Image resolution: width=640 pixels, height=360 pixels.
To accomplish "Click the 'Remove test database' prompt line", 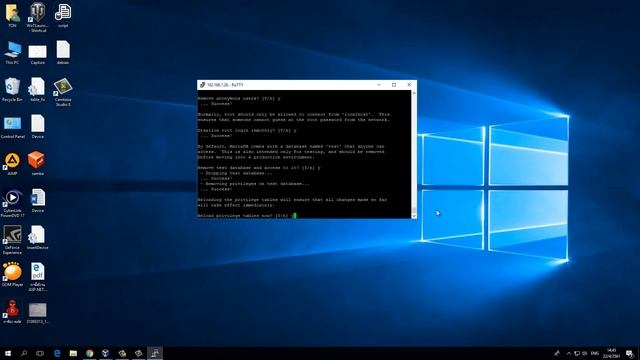I will pyautogui.click(x=259, y=168).
